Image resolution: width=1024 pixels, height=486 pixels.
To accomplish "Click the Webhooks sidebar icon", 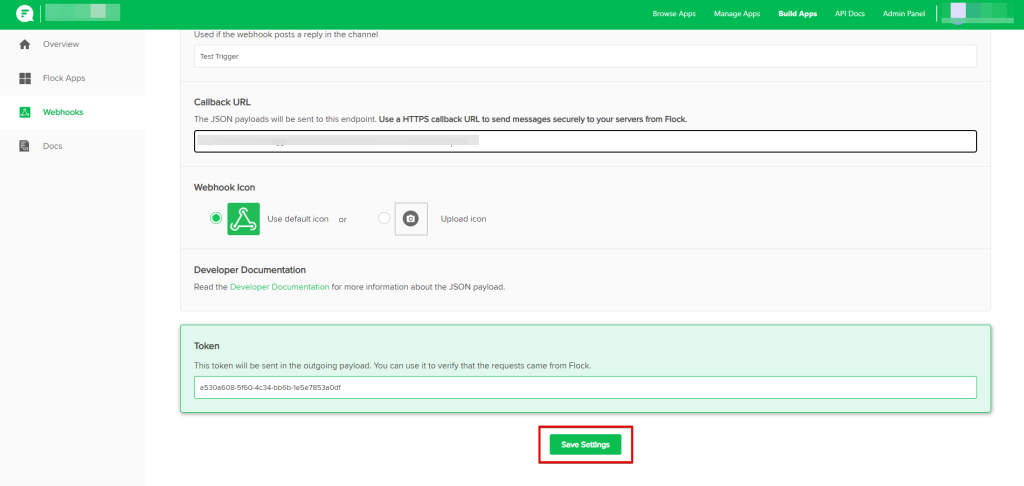I will click(25, 112).
